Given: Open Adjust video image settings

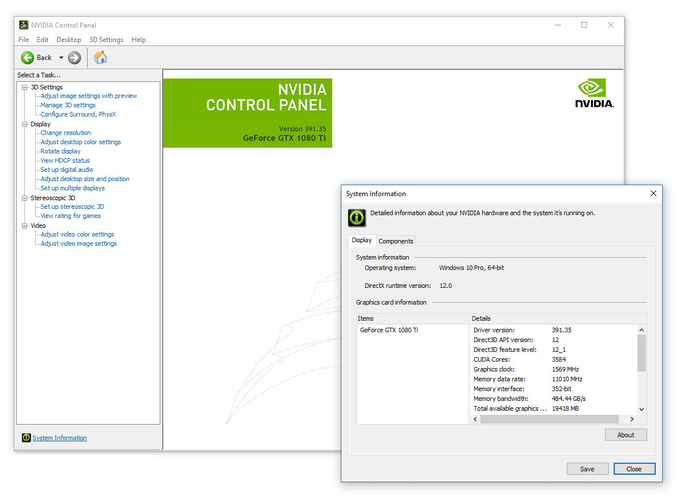Looking at the screenshot, I should (78, 244).
